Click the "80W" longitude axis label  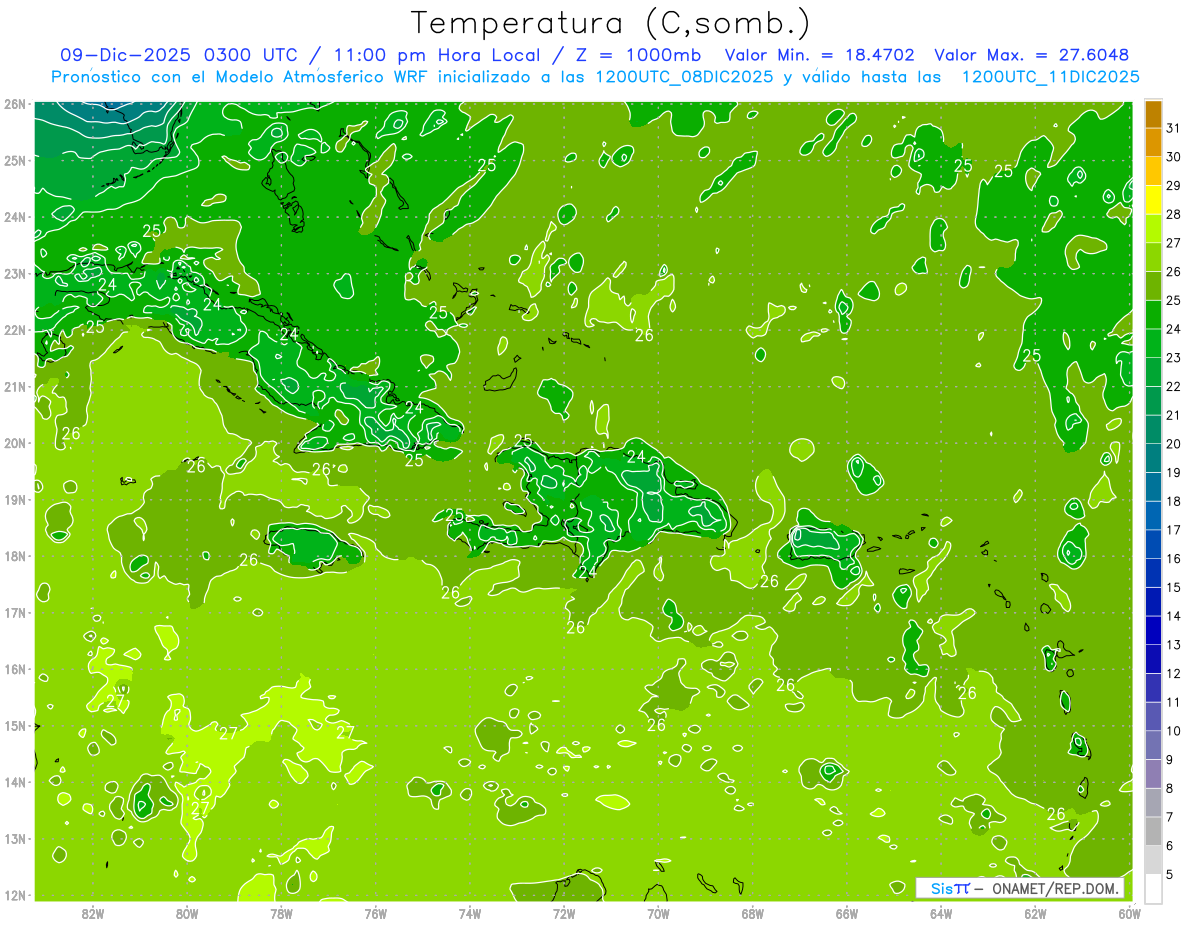(187, 914)
